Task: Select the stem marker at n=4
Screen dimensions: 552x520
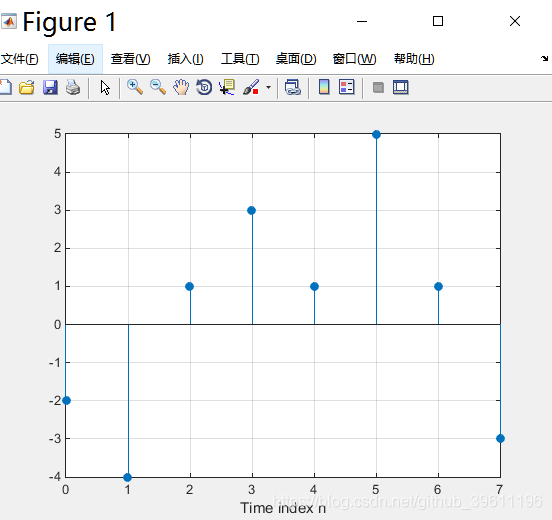Action: pos(314,287)
